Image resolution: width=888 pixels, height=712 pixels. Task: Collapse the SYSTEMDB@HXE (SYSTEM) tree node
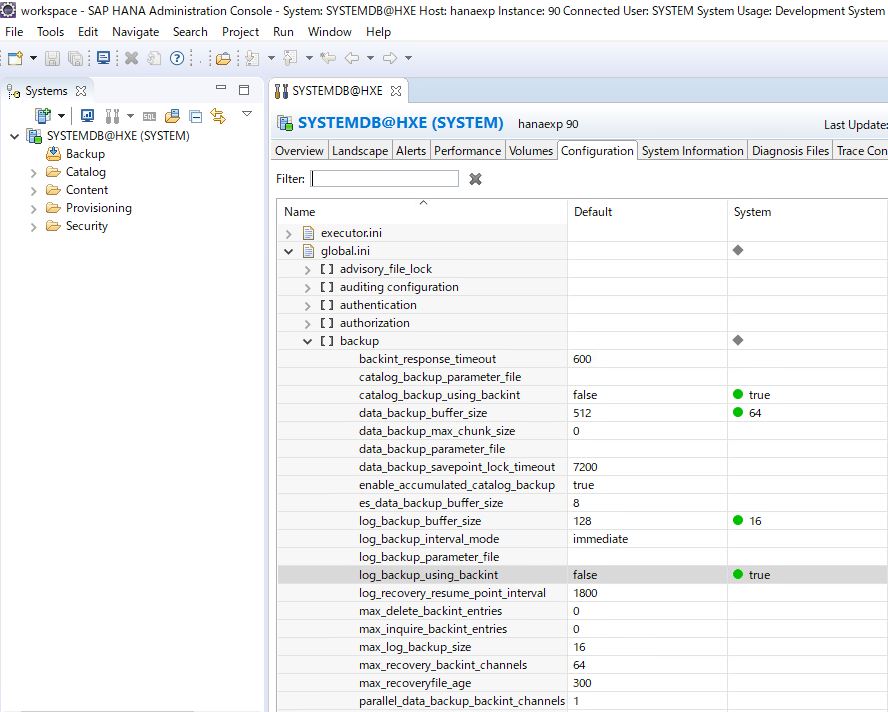[x=15, y=136]
